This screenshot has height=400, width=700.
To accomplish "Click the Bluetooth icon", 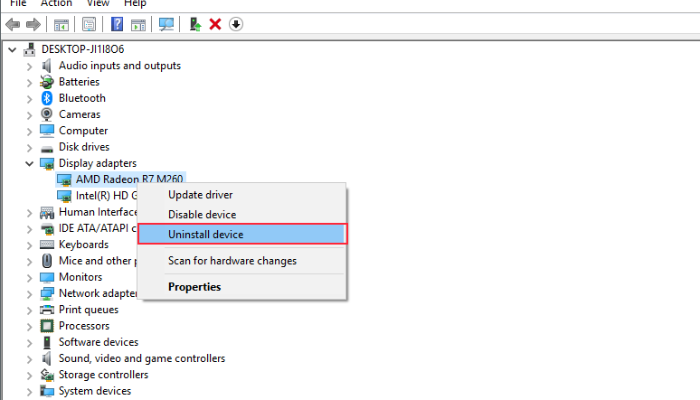I will tap(47, 98).
